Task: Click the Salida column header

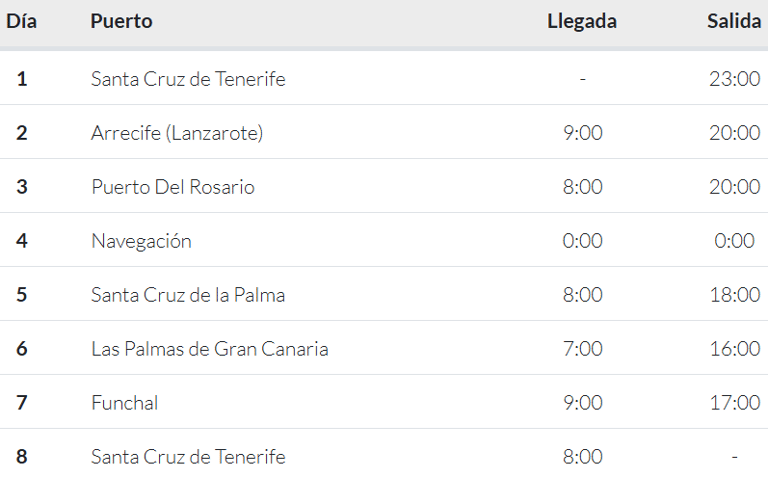Action: tap(734, 21)
